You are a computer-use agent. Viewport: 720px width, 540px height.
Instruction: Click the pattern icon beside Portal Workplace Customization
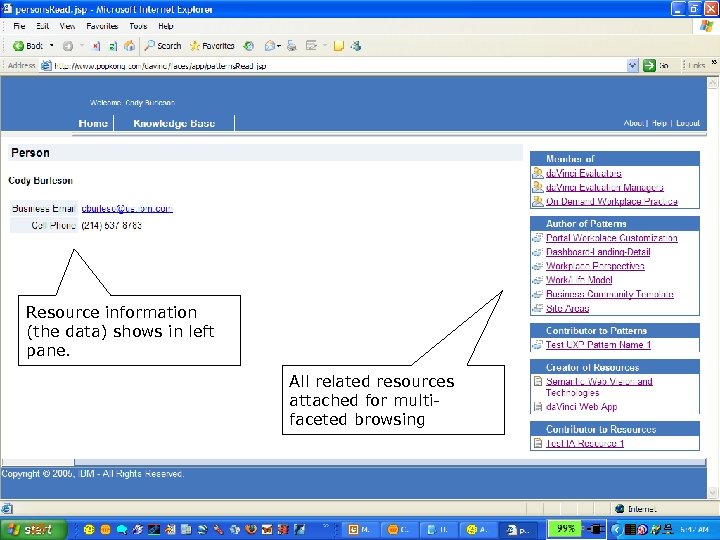click(x=538, y=238)
